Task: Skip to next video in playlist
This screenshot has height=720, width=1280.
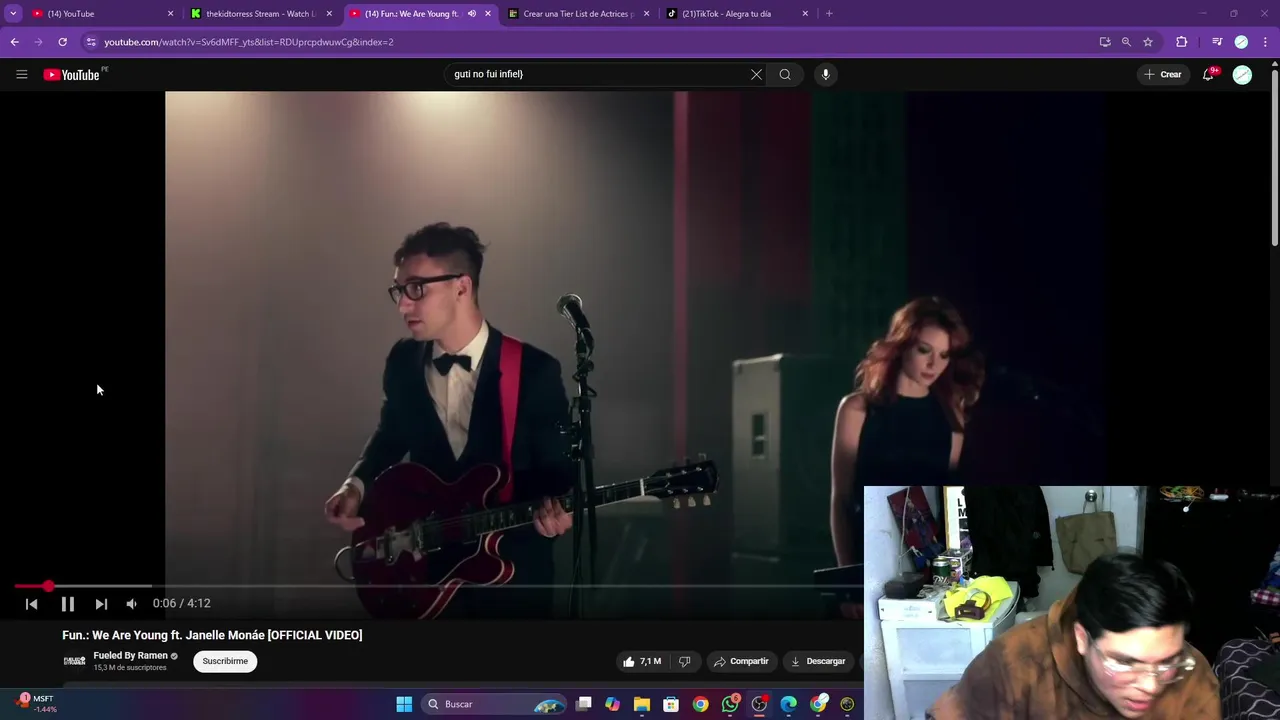Action: coord(101,604)
